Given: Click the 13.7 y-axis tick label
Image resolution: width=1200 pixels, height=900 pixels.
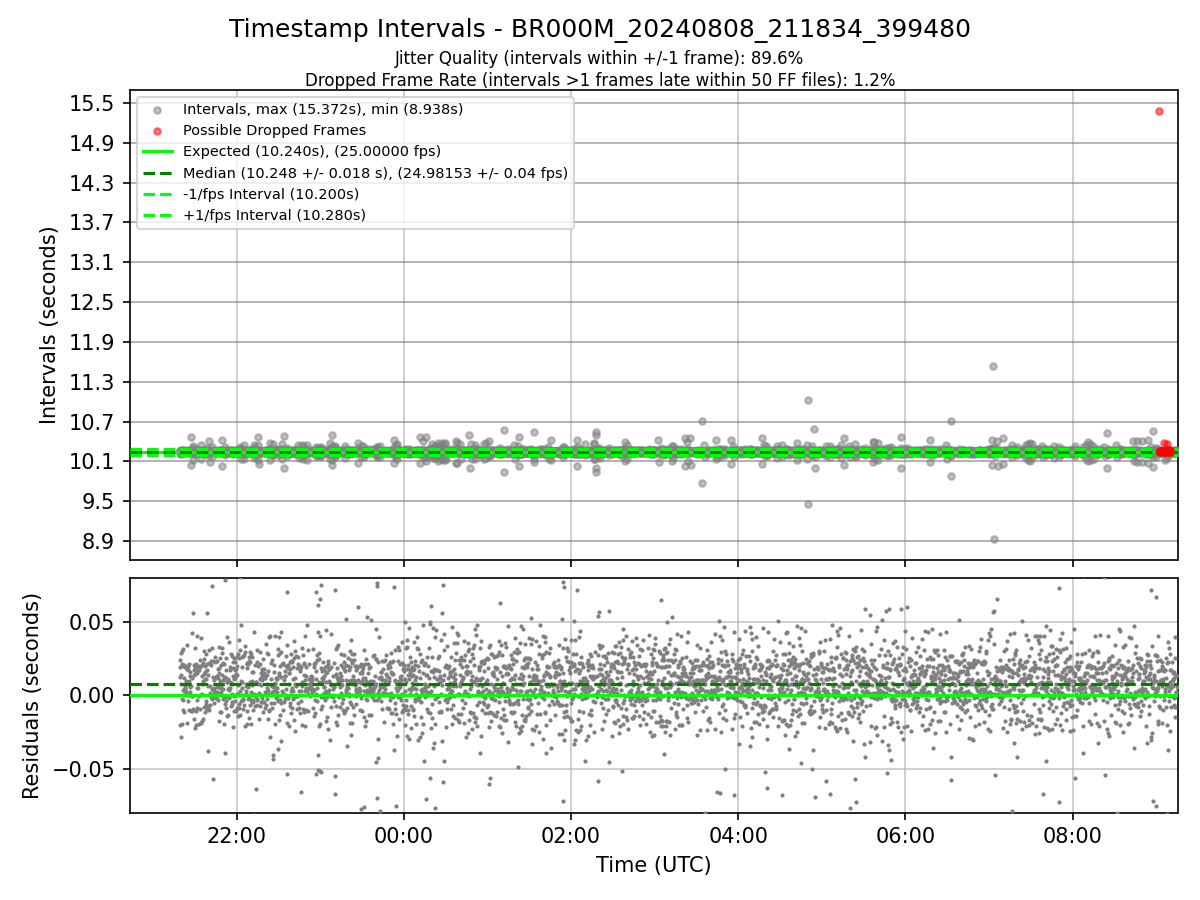Looking at the screenshot, I should pos(93,222).
